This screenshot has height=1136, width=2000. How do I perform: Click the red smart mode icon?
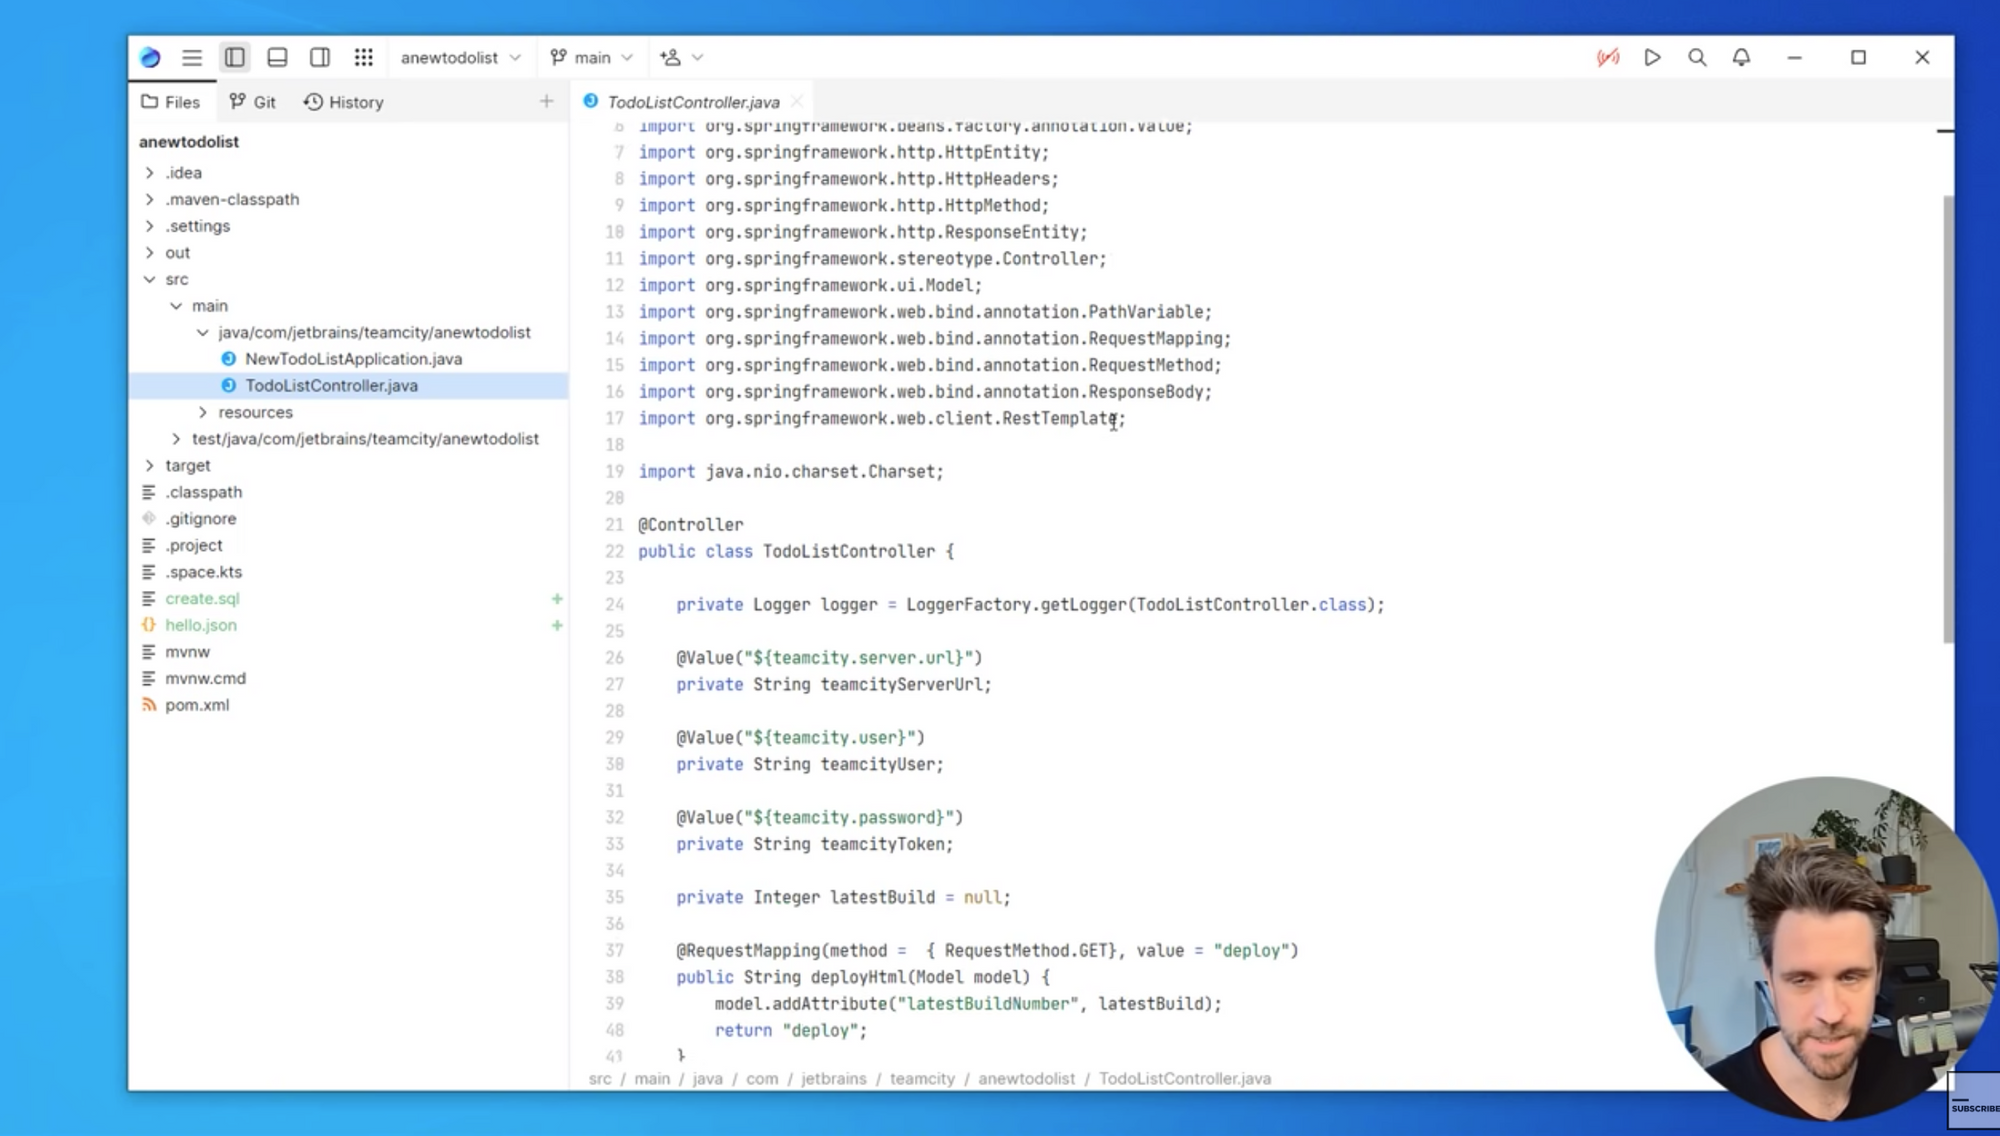pyautogui.click(x=1608, y=57)
